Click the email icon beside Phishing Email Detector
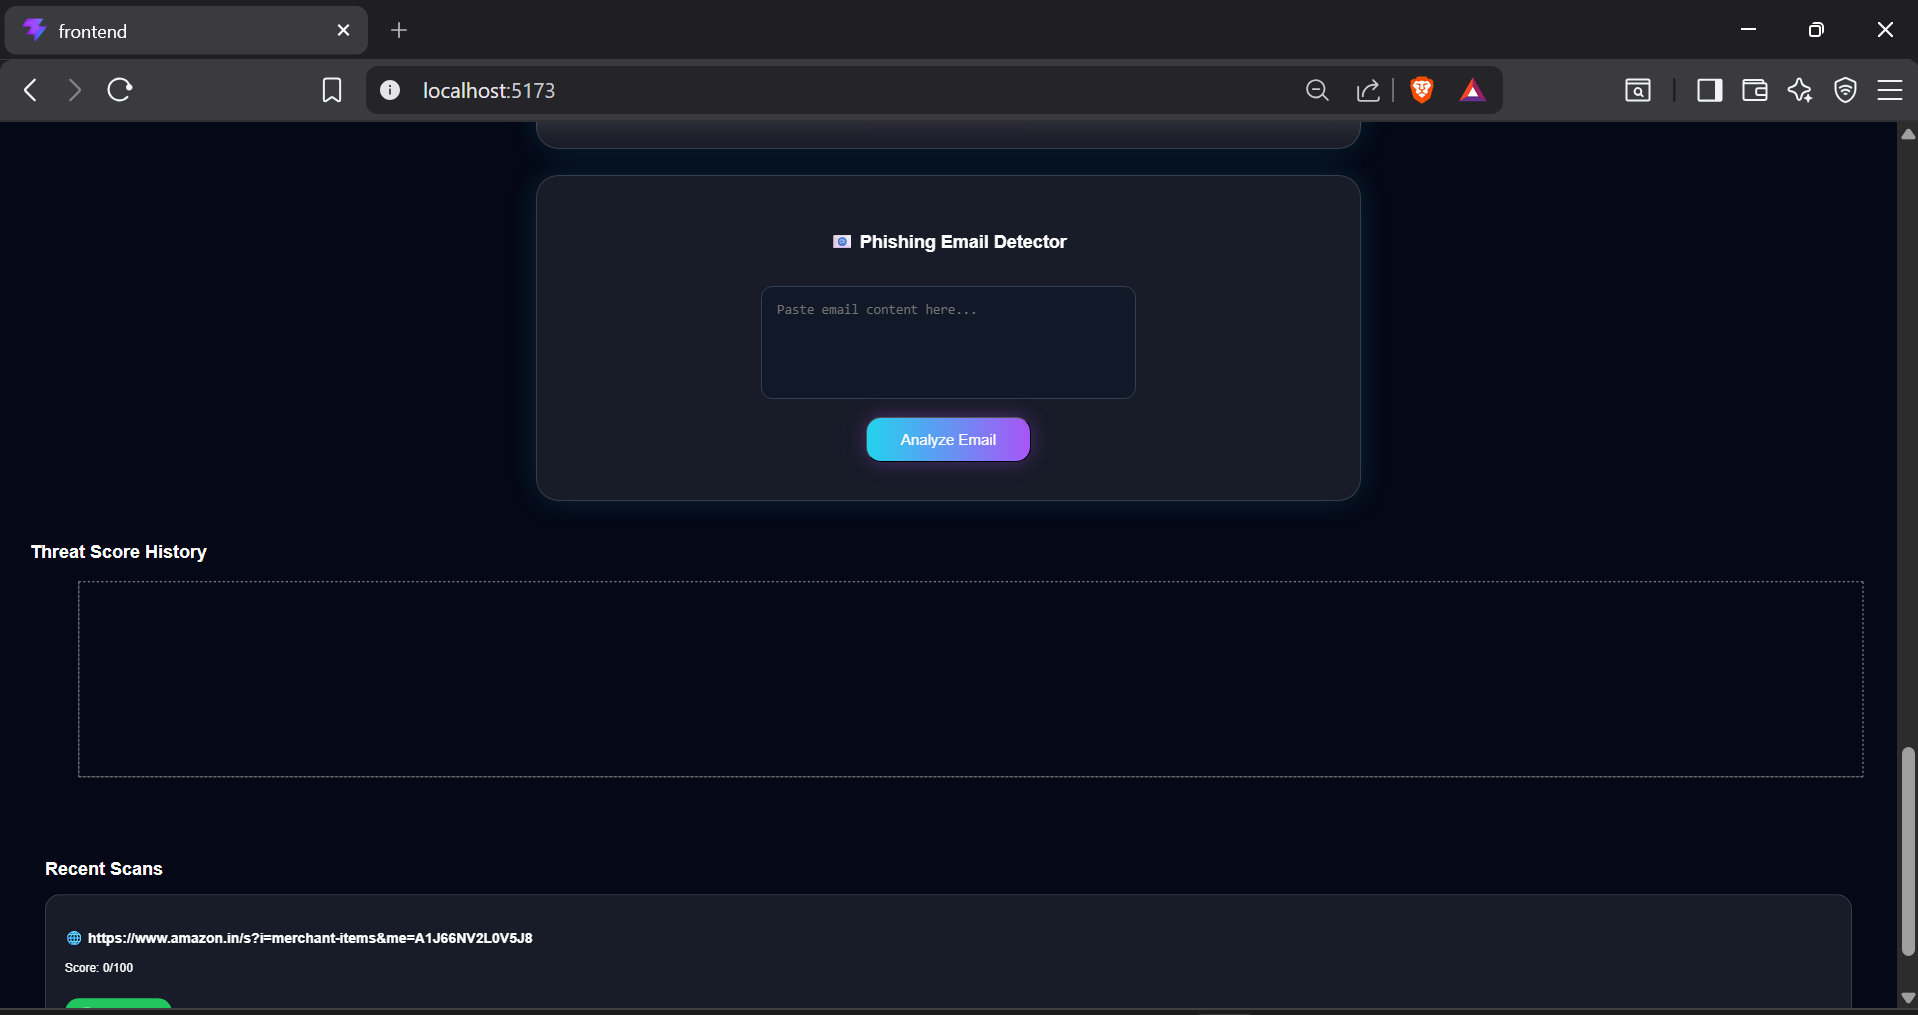The width and height of the screenshot is (1918, 1015). [842, 242]
